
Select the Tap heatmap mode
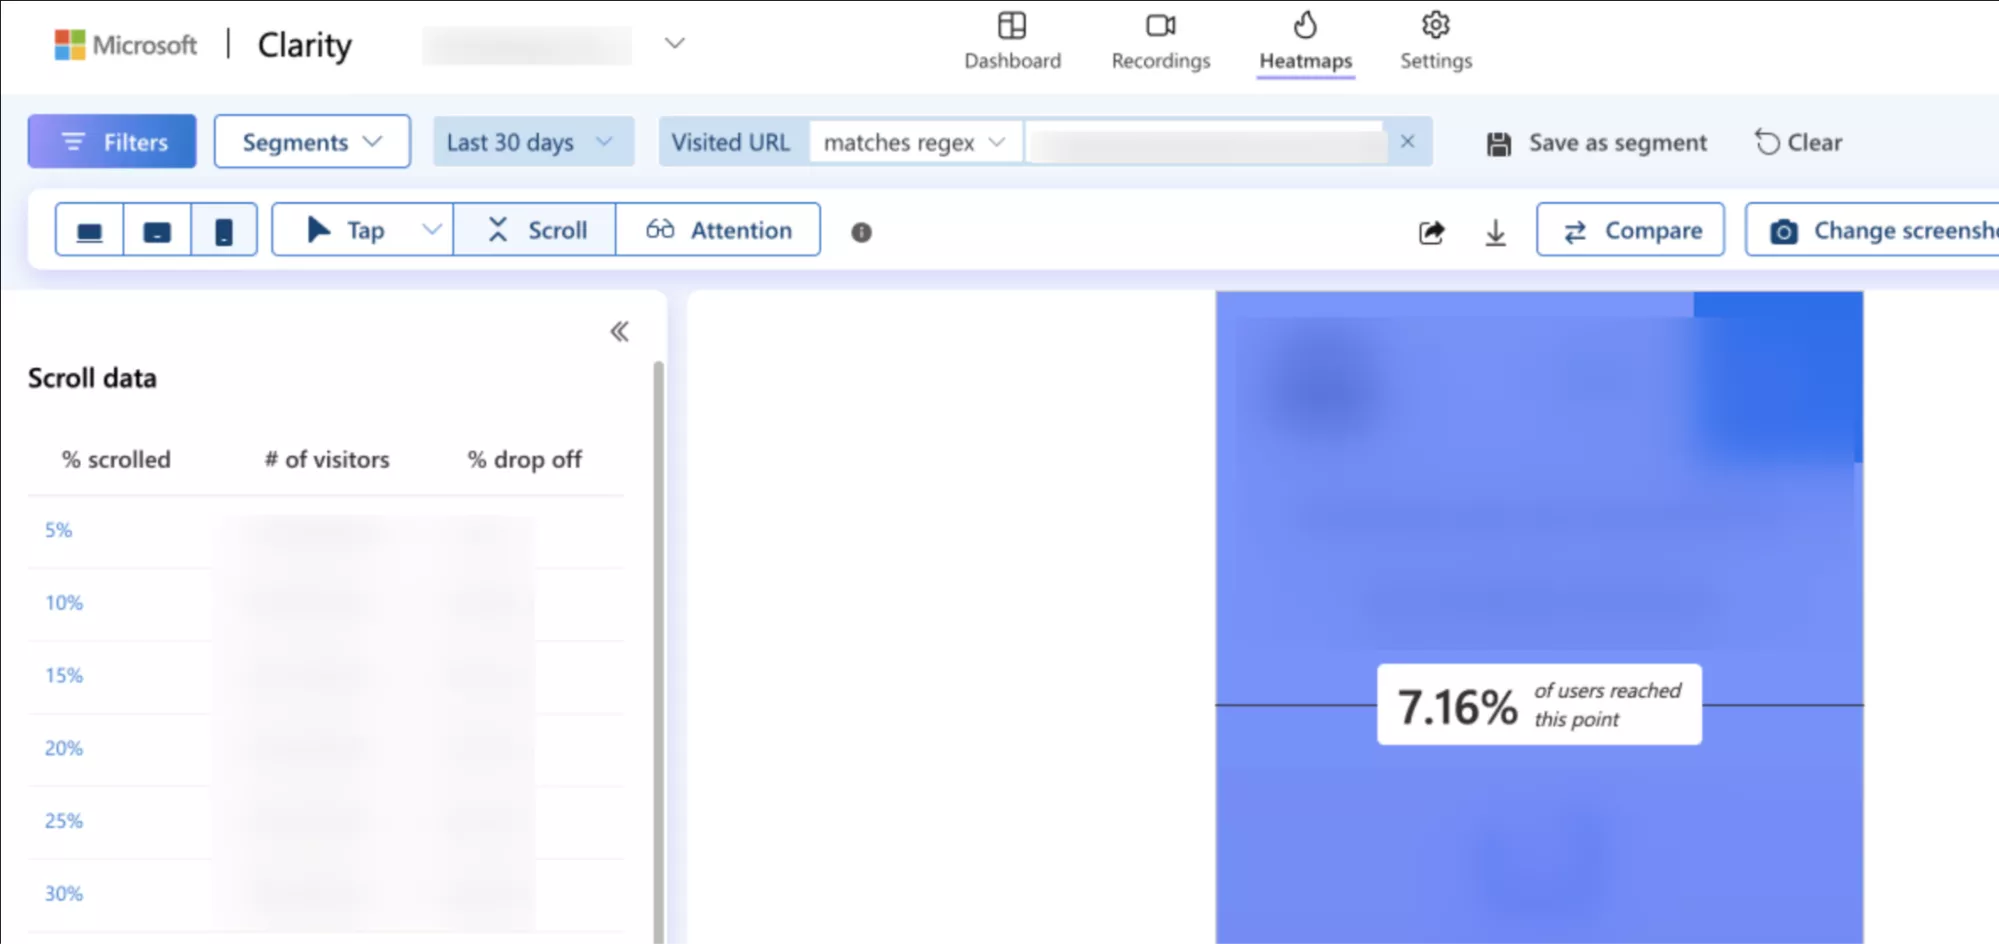[x=347, y=230]
